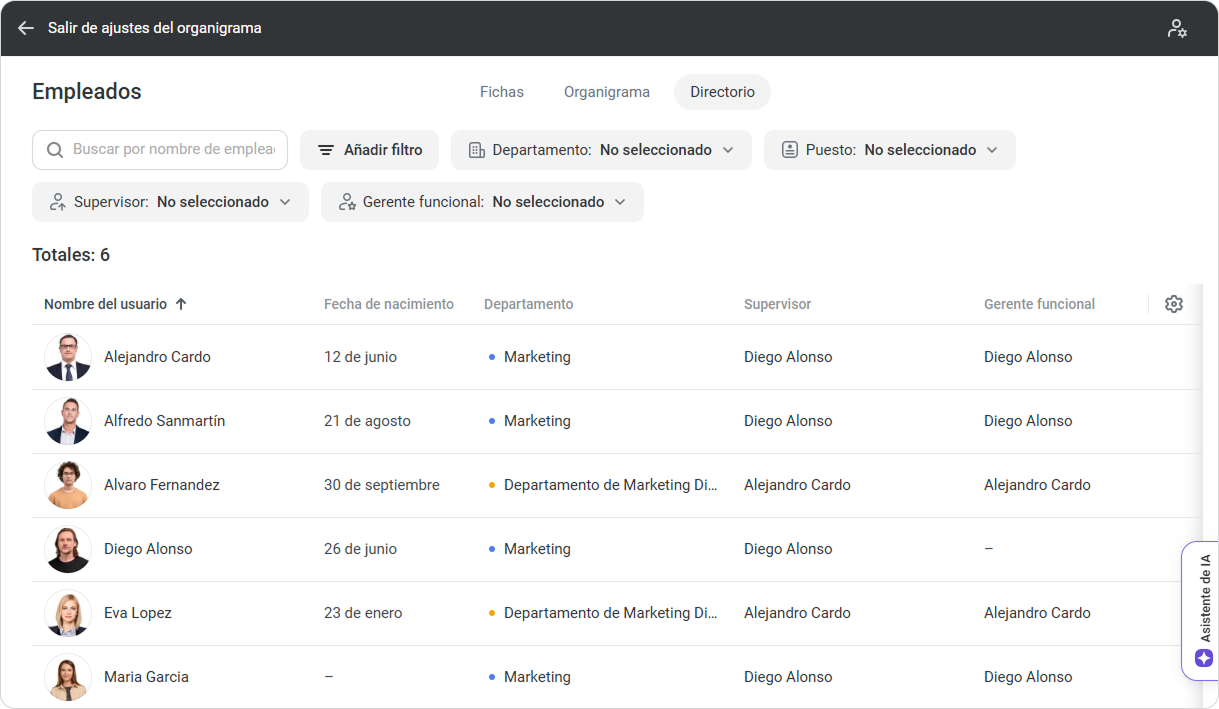Click Alejandro Cardo's avatar photo

pyautogui.click(x=68, y=357)
